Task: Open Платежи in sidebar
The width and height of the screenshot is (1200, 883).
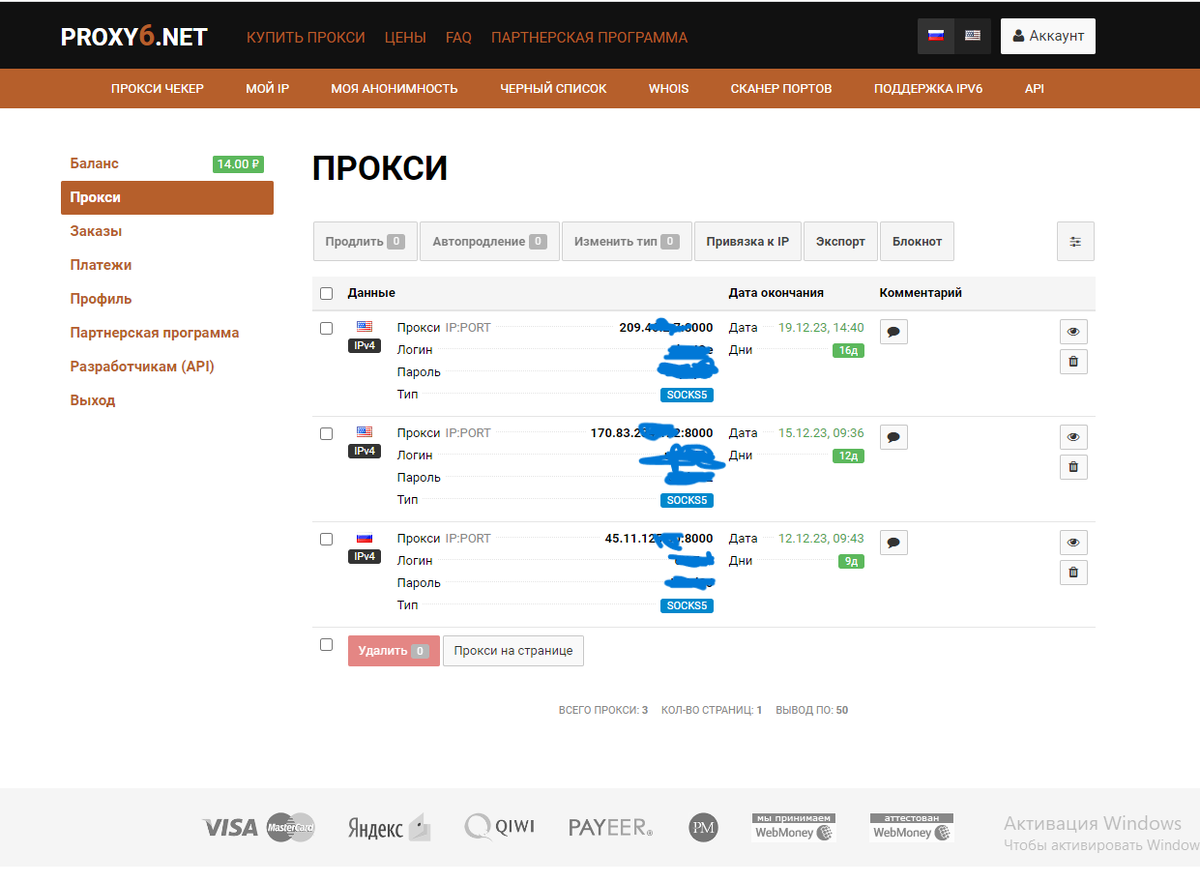Action: pyautogui.click(x=101, y=265)
